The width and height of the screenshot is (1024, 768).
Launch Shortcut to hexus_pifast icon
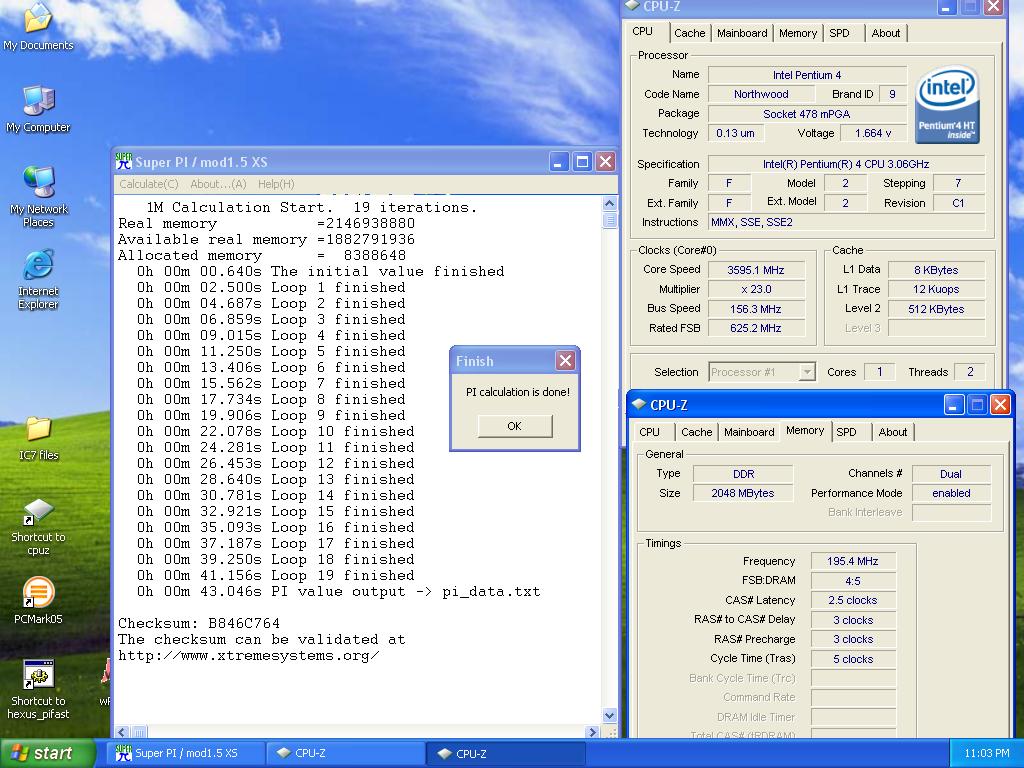coord(38,690)
